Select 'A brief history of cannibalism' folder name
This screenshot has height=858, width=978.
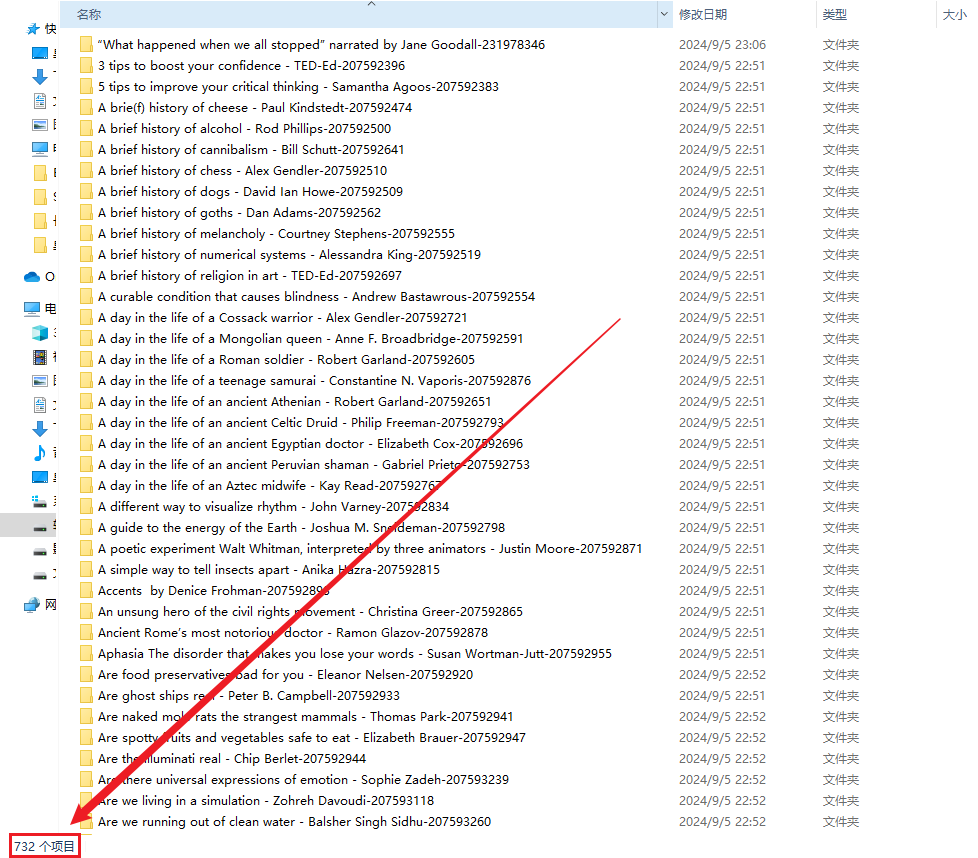pyautogui.click(x=251, y=150)
